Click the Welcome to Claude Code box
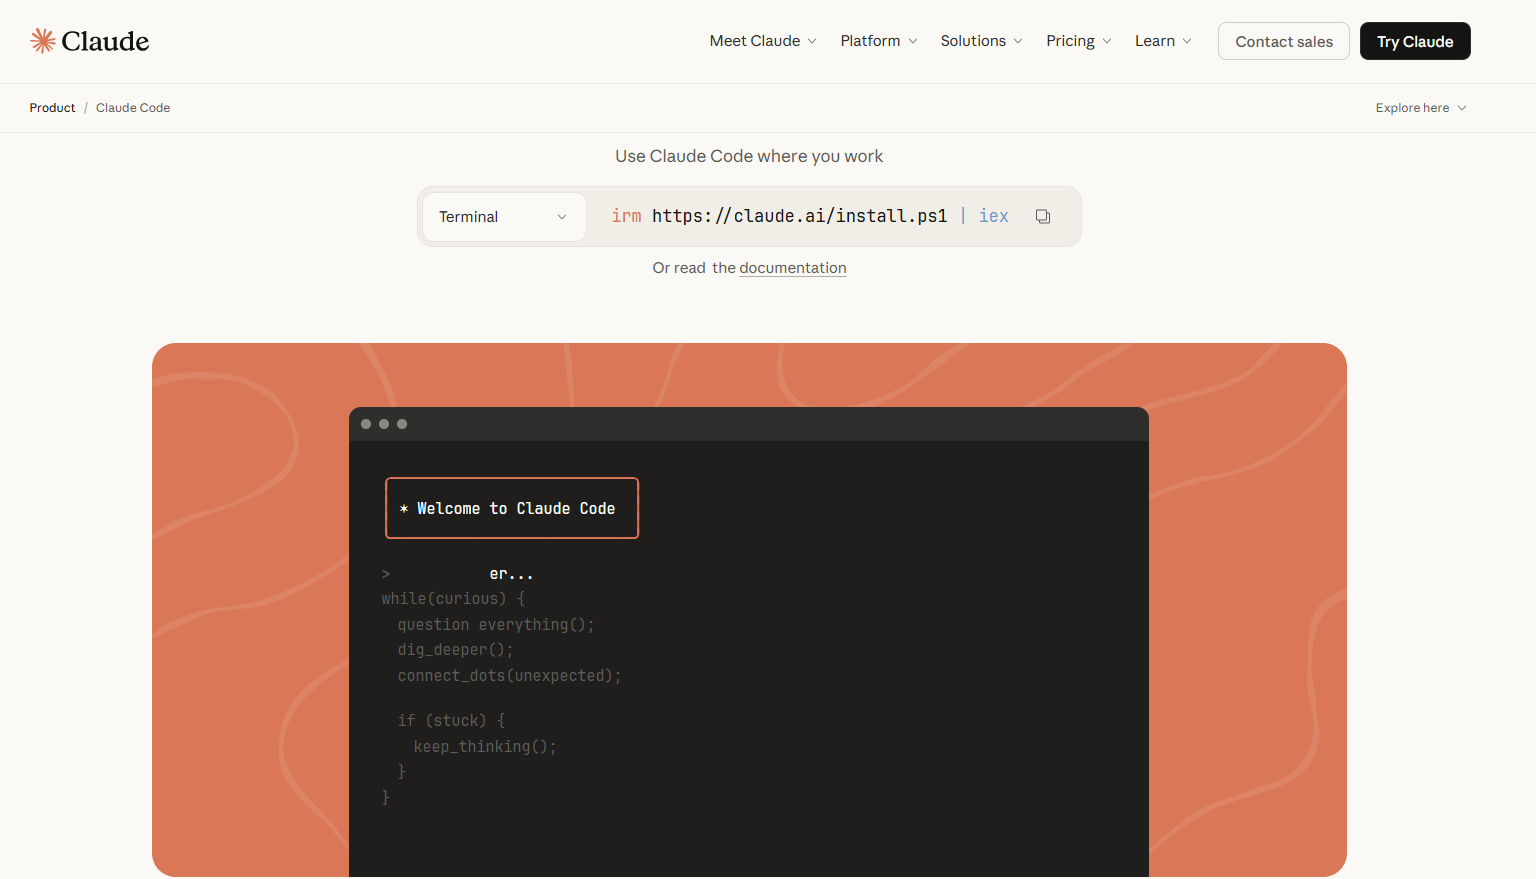The width and height of the screenshot is (1536, 879). click(512, 508)
